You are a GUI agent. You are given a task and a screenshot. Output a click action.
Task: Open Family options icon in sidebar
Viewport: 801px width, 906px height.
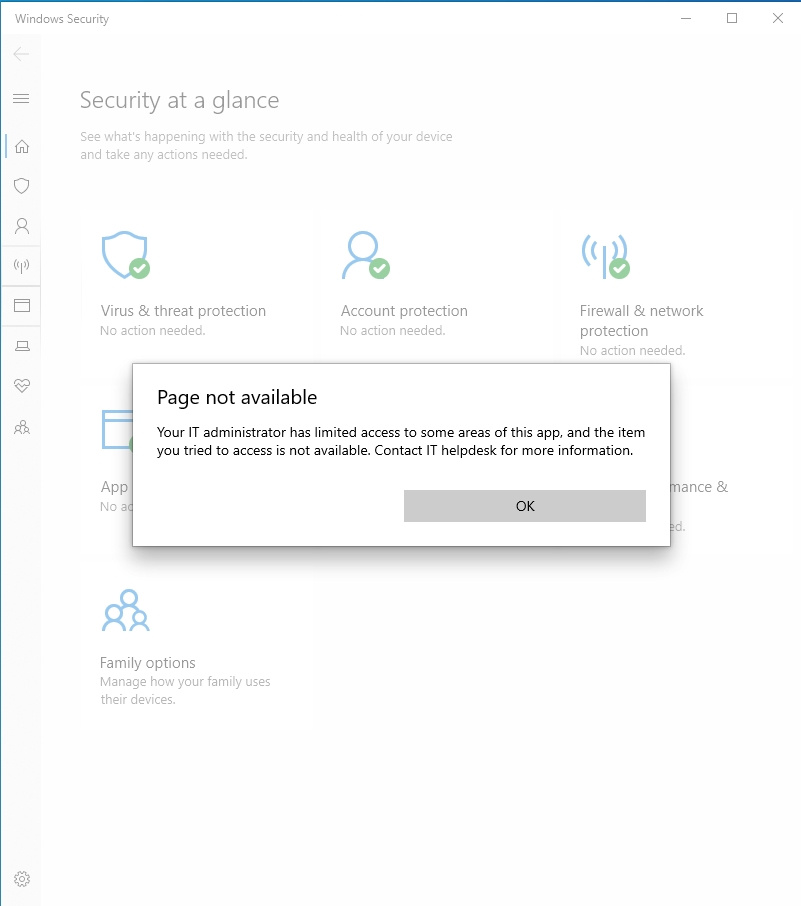(22, 428)
